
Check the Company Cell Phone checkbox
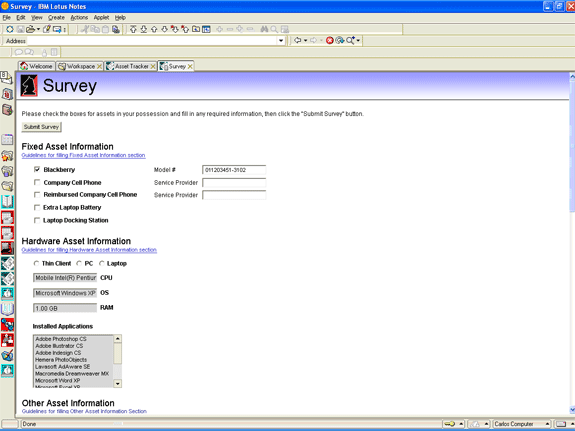pos(37,182)
